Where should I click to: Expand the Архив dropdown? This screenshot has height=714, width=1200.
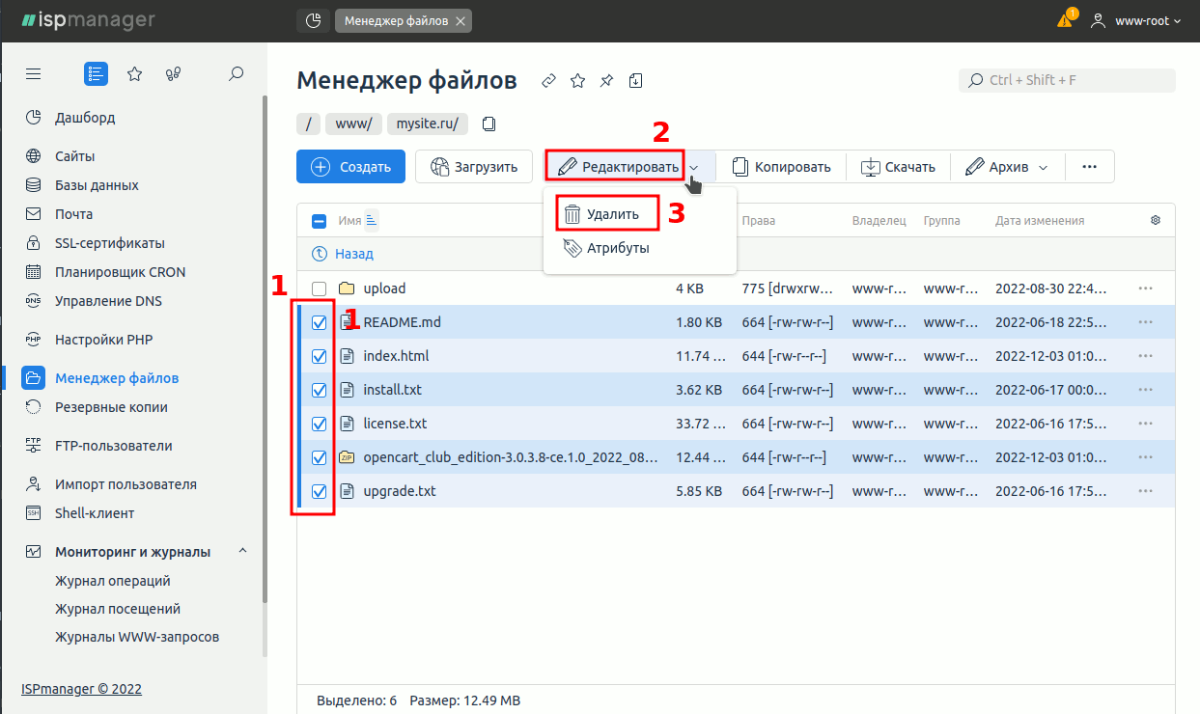click(x=1006, y=167)
